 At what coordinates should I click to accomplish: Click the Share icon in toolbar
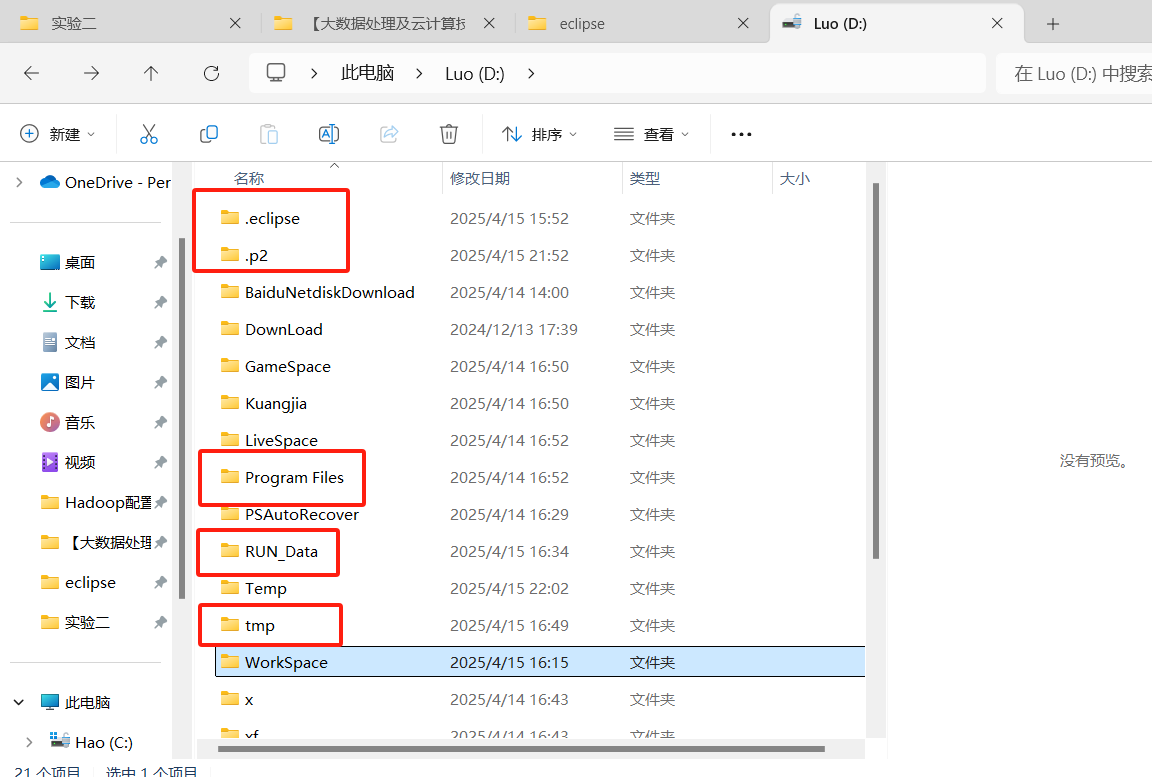click(389, 134)
